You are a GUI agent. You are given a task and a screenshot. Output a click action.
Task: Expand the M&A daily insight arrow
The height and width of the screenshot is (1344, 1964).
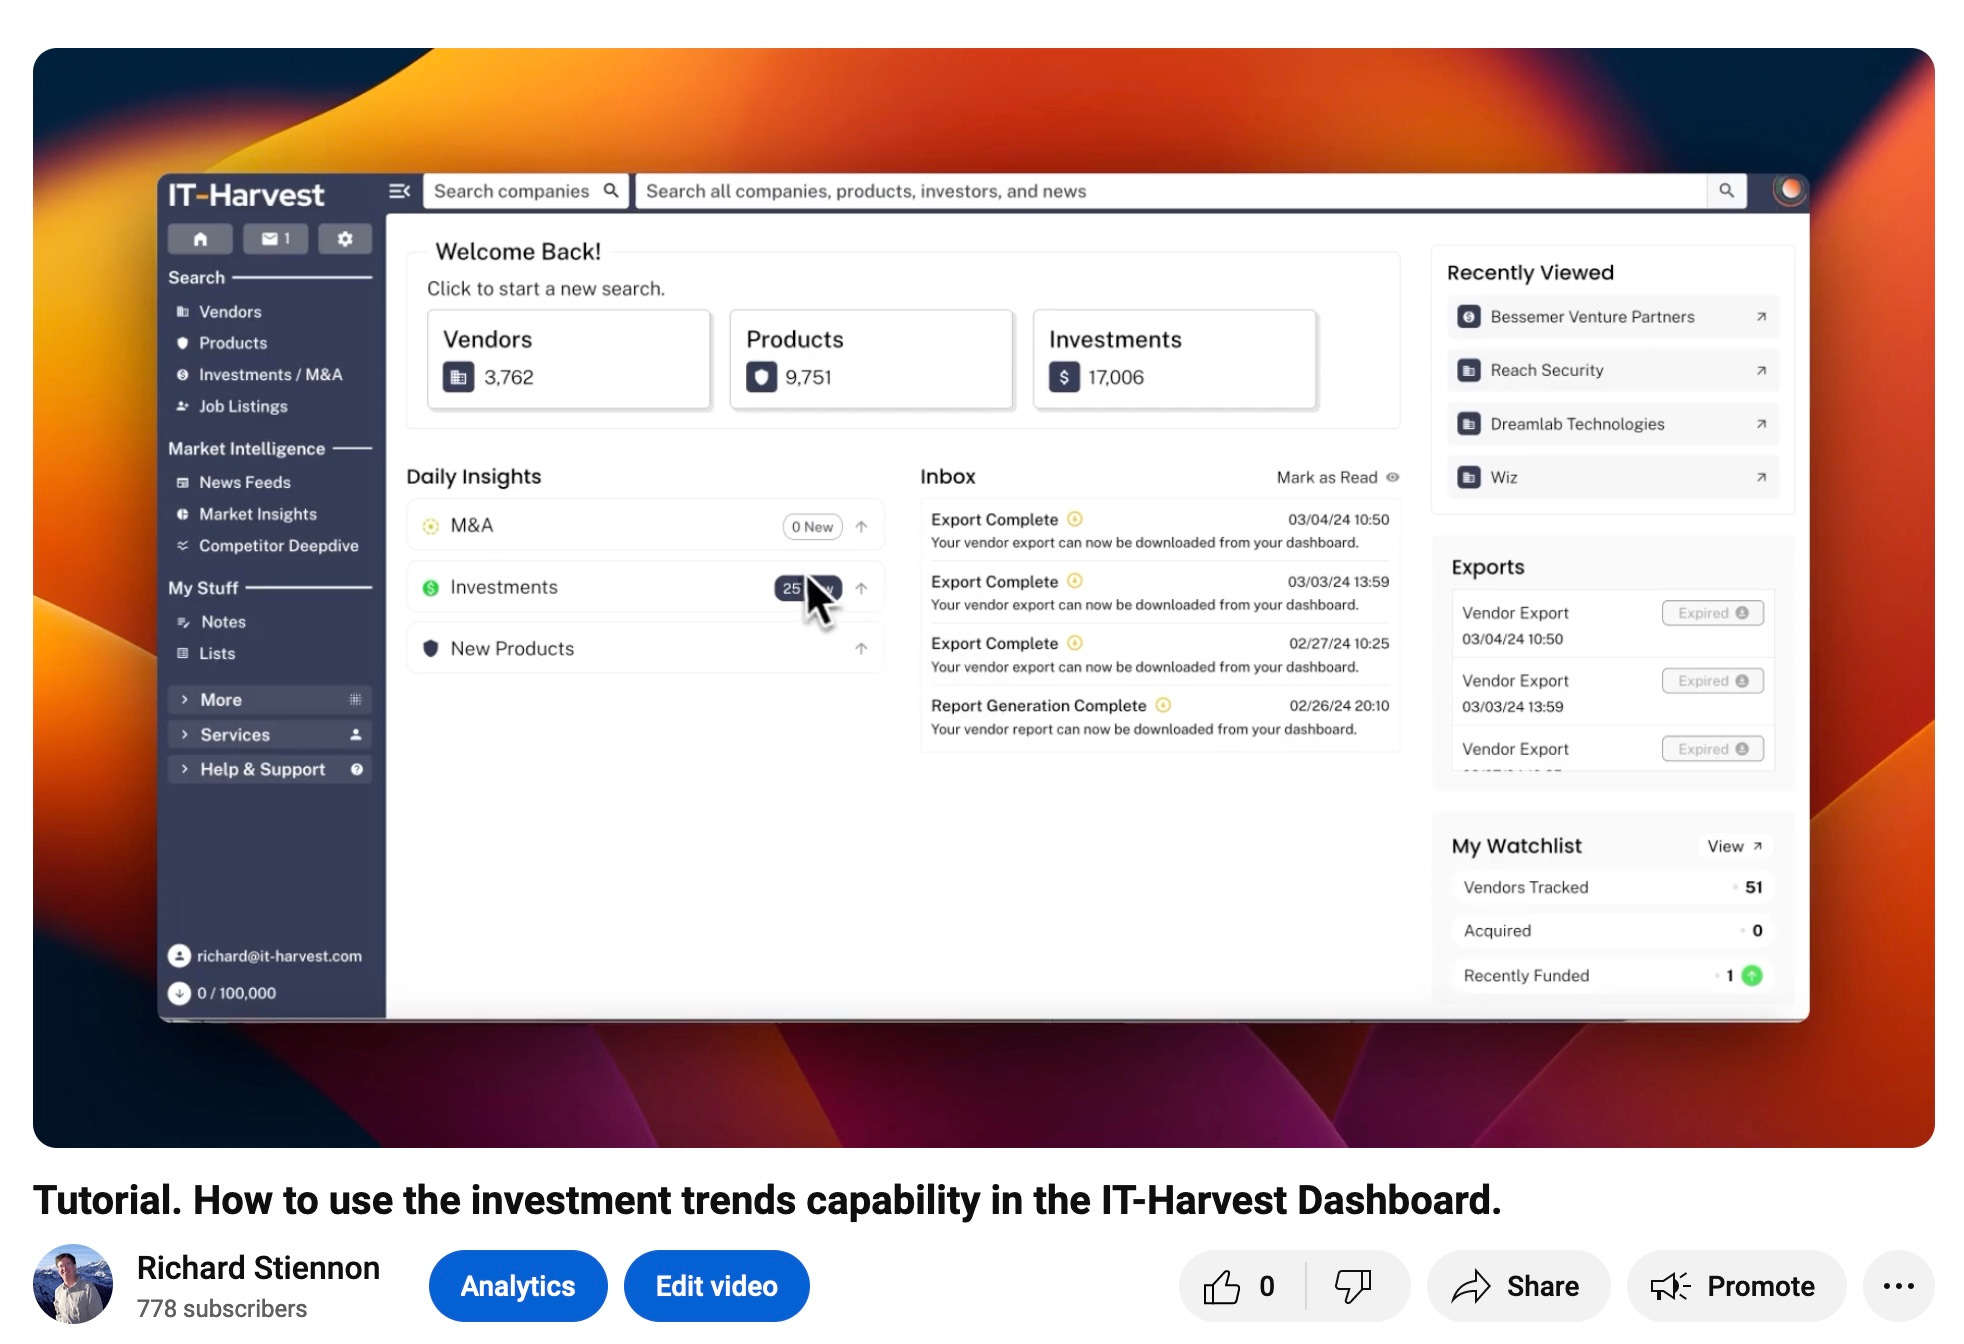861,526
